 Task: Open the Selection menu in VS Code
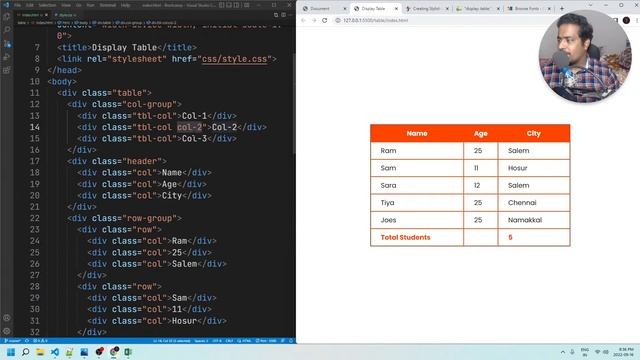(47, 5)
